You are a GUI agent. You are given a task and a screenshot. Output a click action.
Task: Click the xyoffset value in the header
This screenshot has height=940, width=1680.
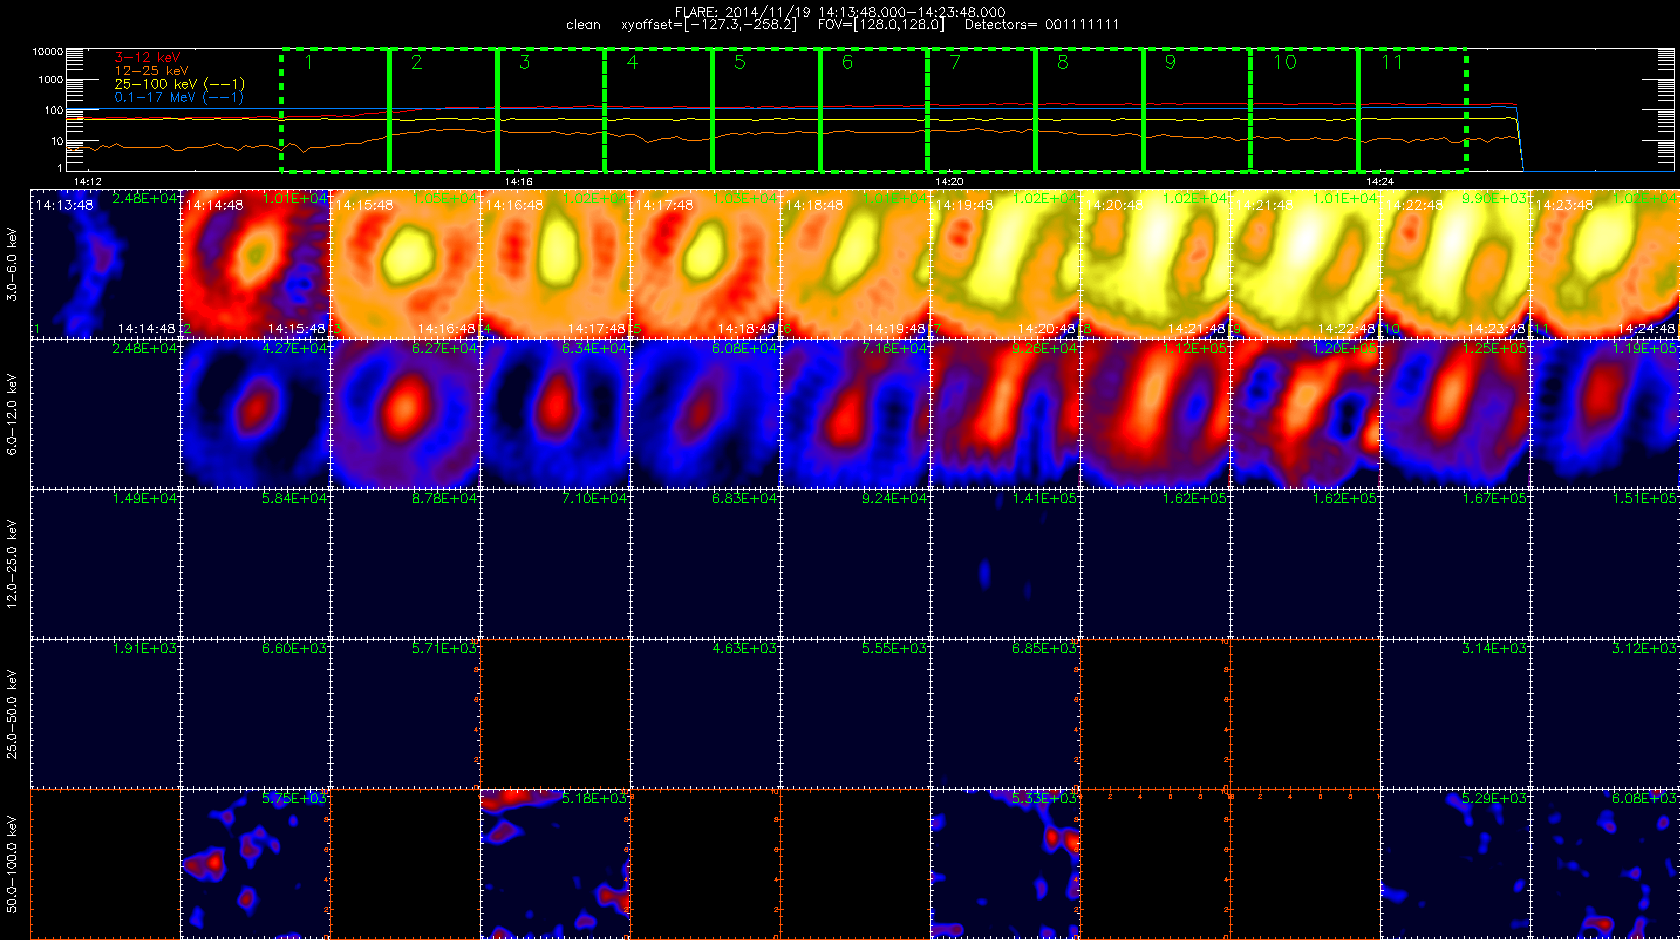click(709, 25)
